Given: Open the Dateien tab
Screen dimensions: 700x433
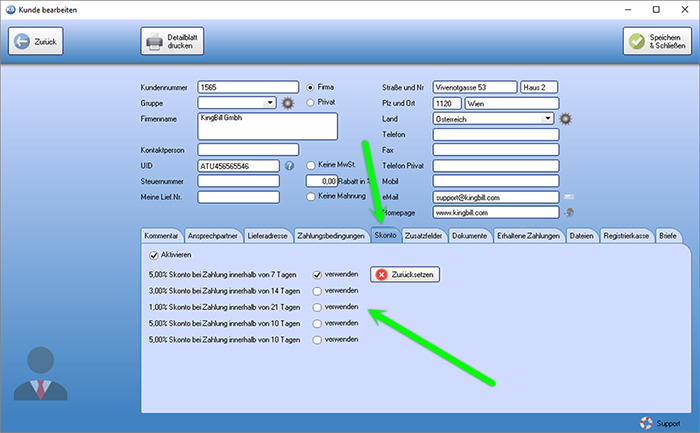Looking at the screenshot, I should point(582,236).
